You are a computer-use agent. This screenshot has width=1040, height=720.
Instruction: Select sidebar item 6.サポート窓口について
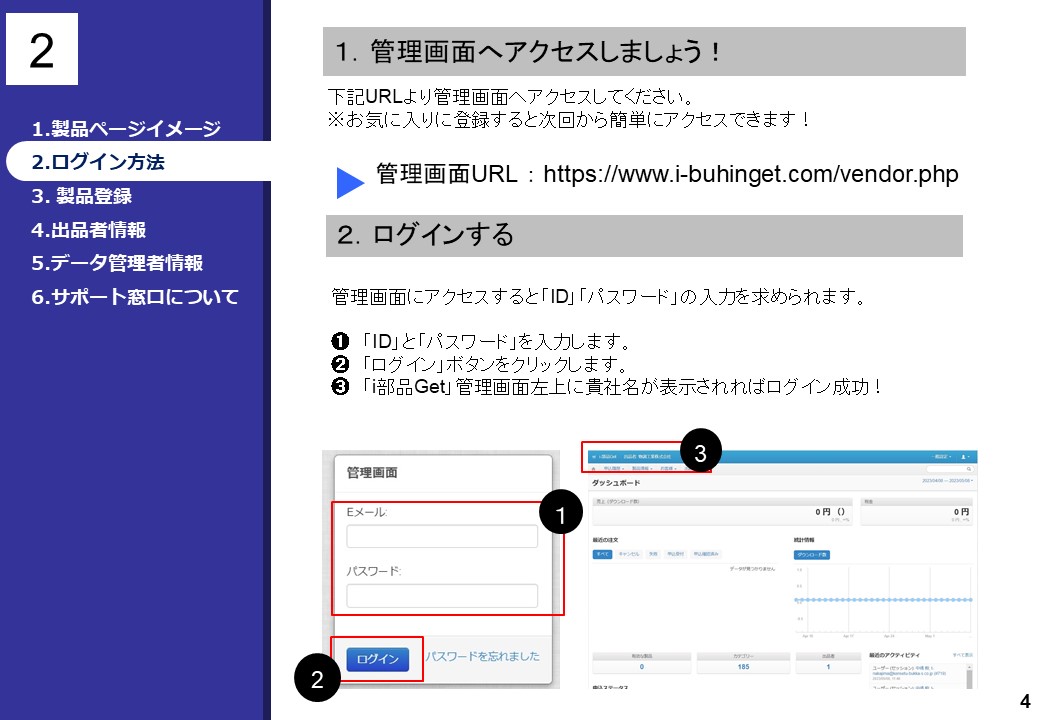[135, 297]
